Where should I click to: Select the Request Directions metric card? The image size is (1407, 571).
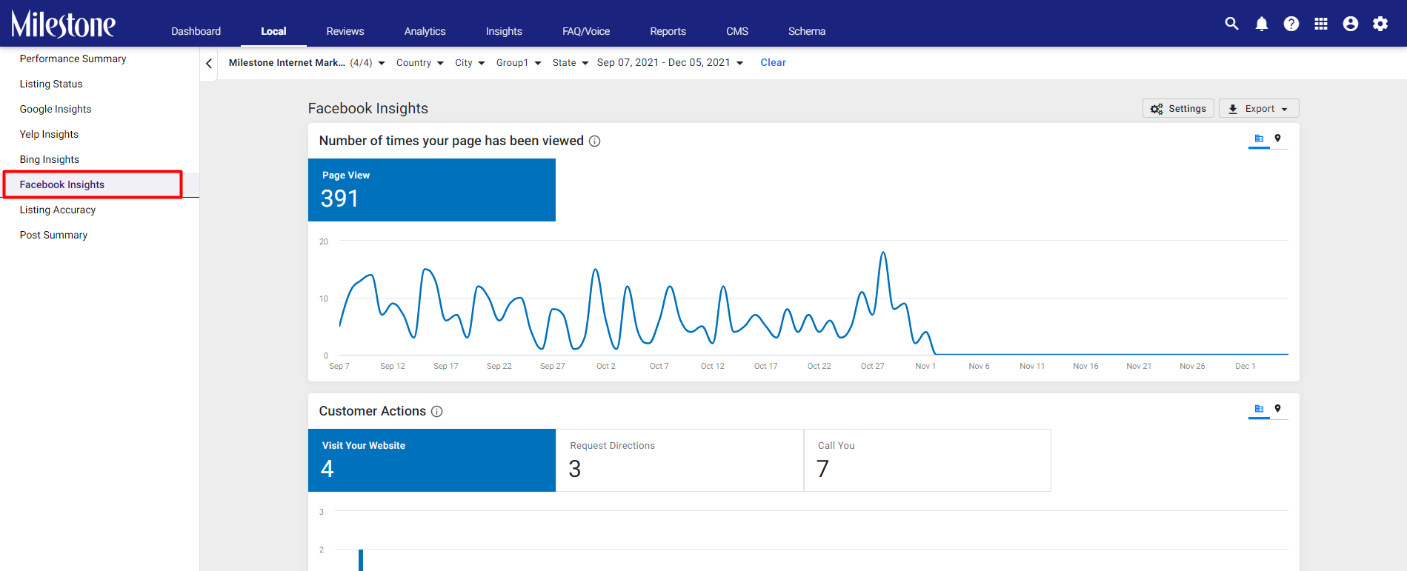click(x=680, y=460)
